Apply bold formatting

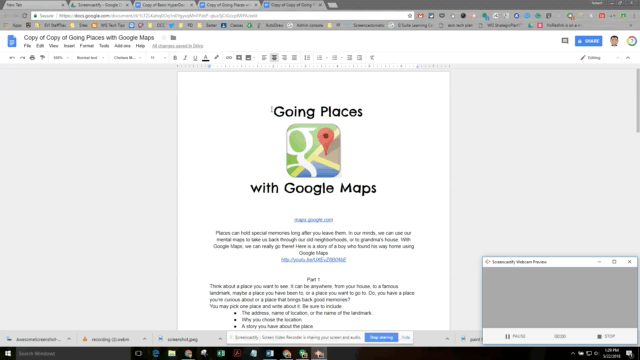click(175, 58)
